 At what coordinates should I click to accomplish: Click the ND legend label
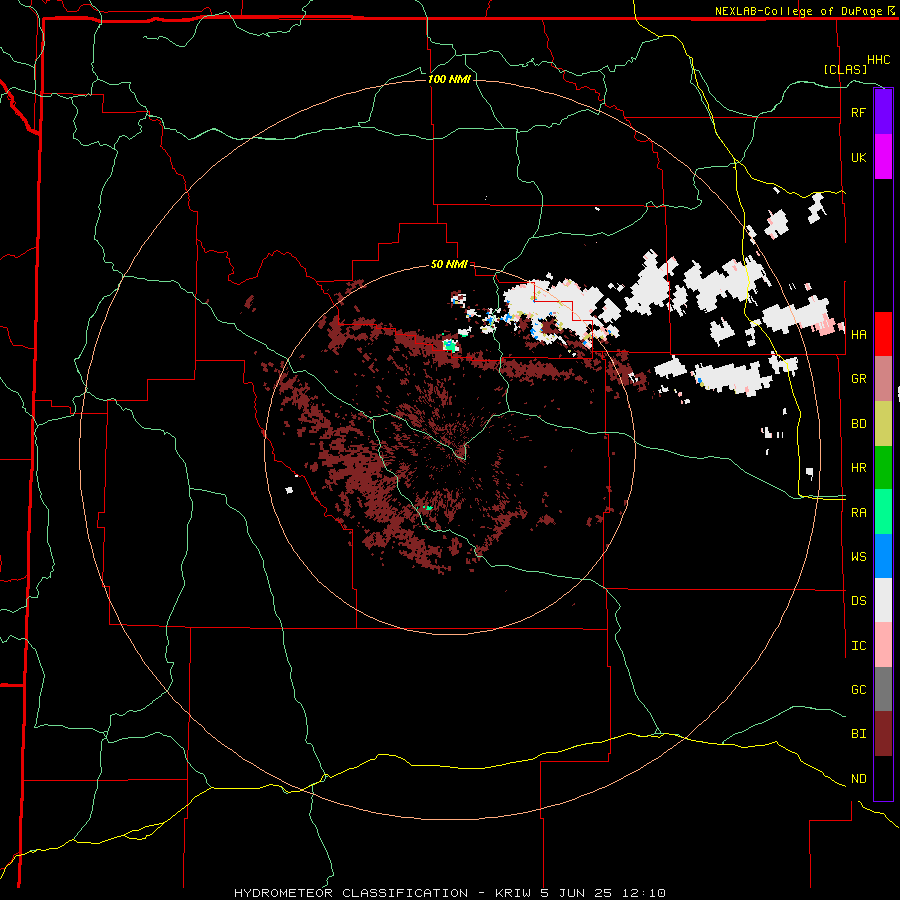pyautogui.click(x=858, y=779)
